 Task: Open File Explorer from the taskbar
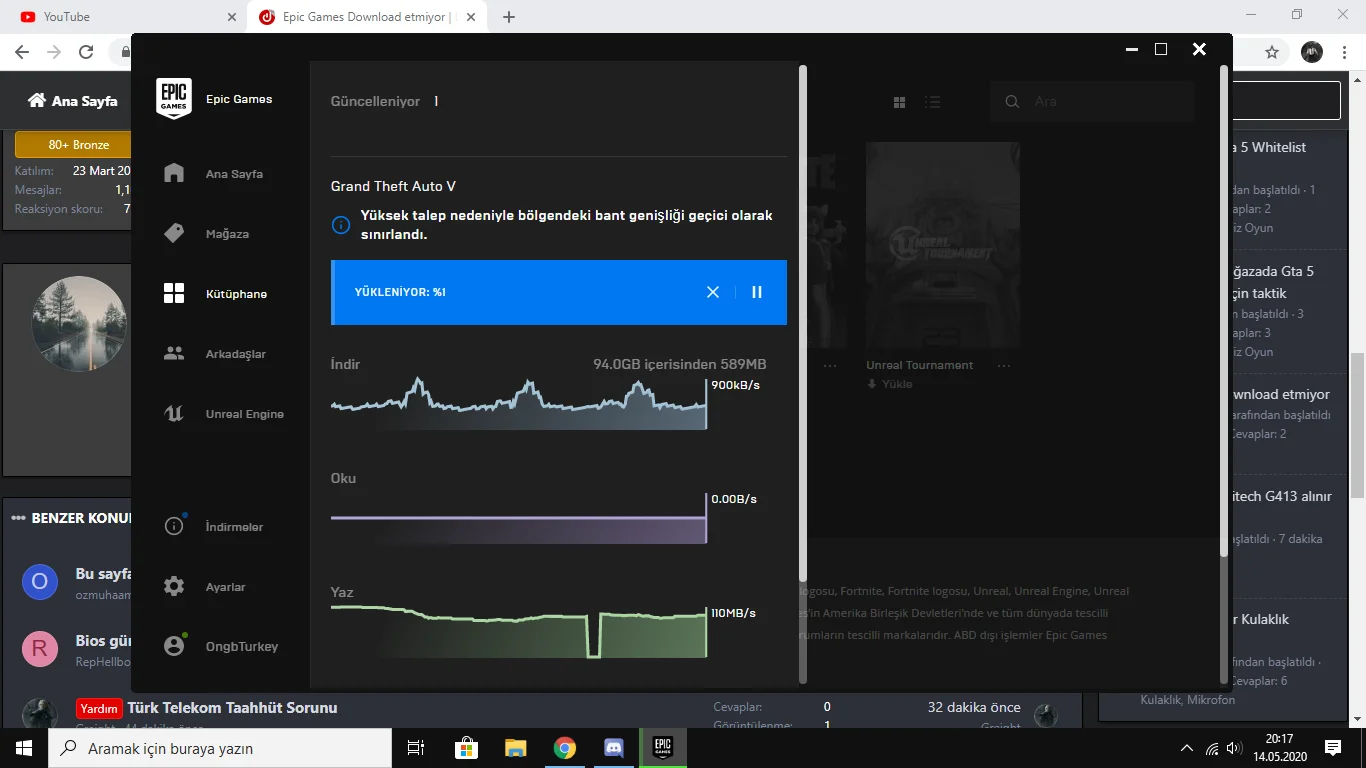click(515, 748)
